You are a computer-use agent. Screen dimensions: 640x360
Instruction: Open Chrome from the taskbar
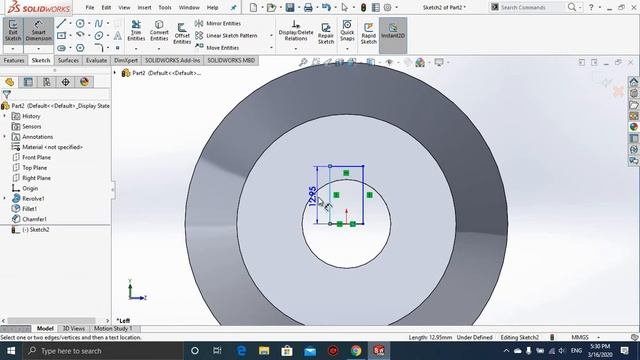click(x=356, y=351)
